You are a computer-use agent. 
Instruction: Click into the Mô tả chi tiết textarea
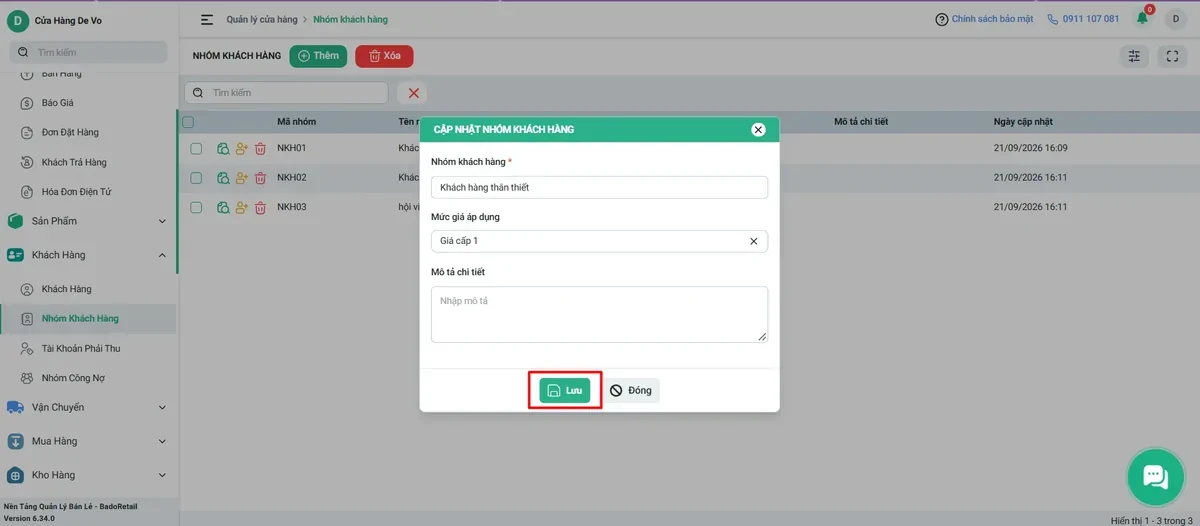[x=599, y=314]
